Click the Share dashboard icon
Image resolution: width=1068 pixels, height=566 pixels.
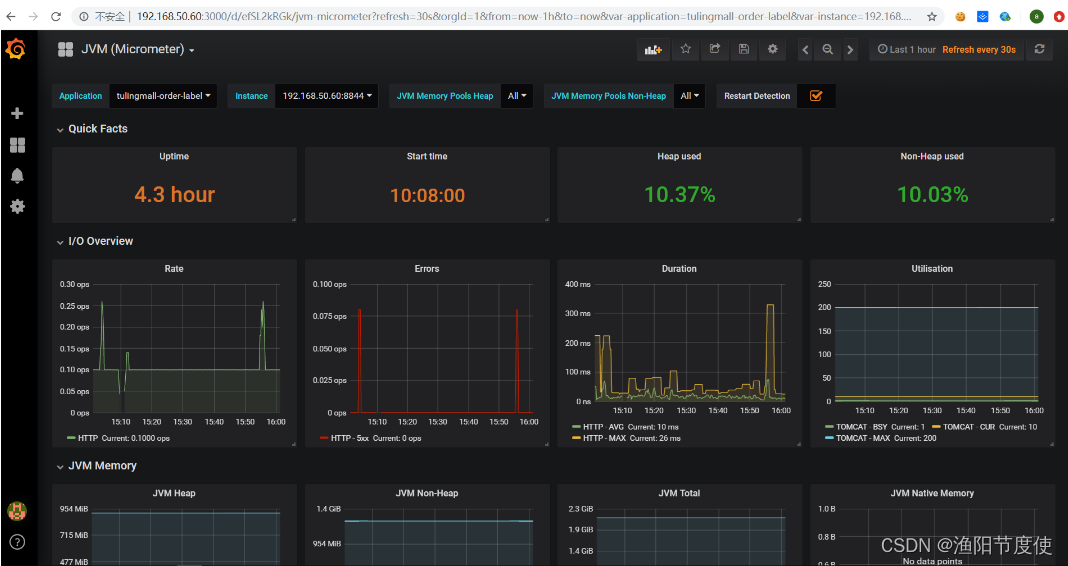pyautogui.click(x=714, y=49)
